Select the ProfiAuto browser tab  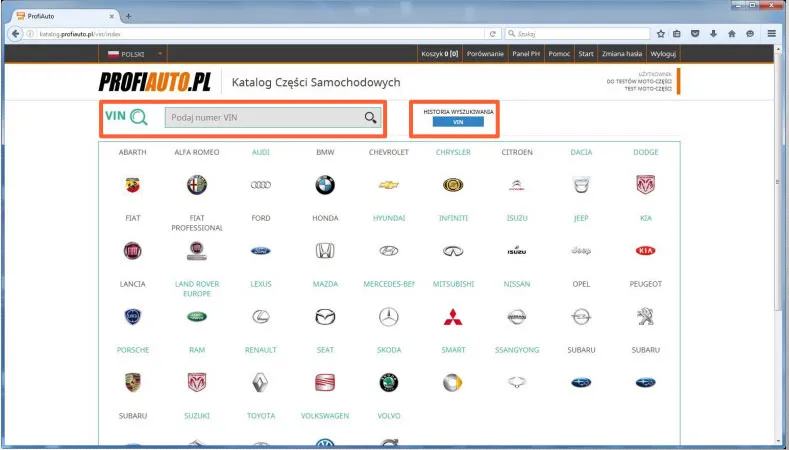(65, 16)
